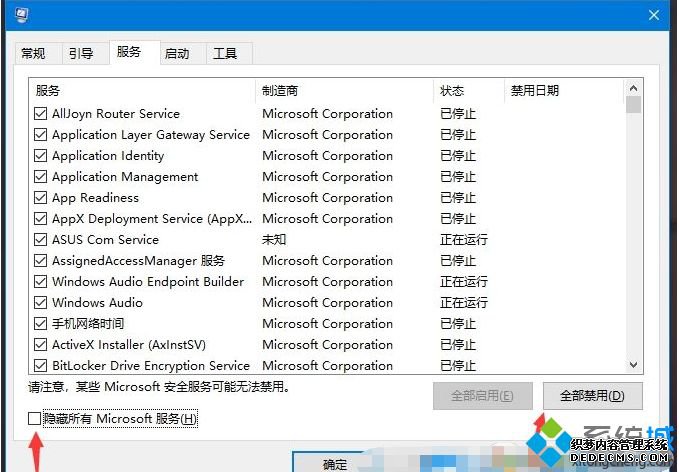Toggle the Application Management checkbox
This screenshot has height=472, width=679.
40,177
